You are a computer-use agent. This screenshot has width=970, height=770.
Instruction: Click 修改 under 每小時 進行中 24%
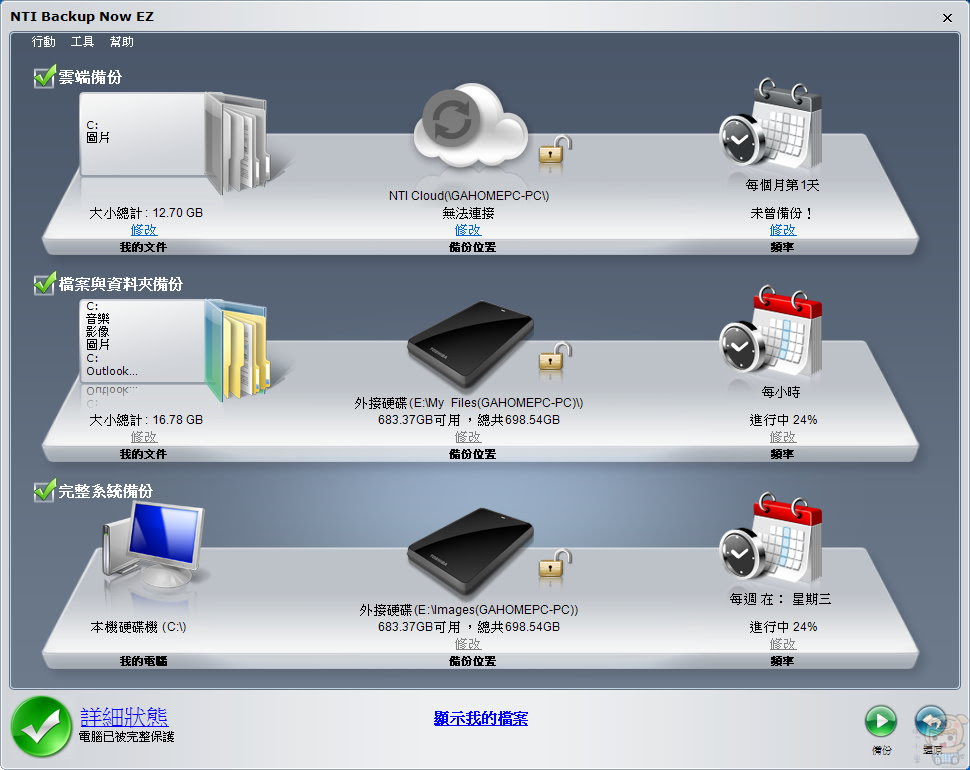click(783, 437)
